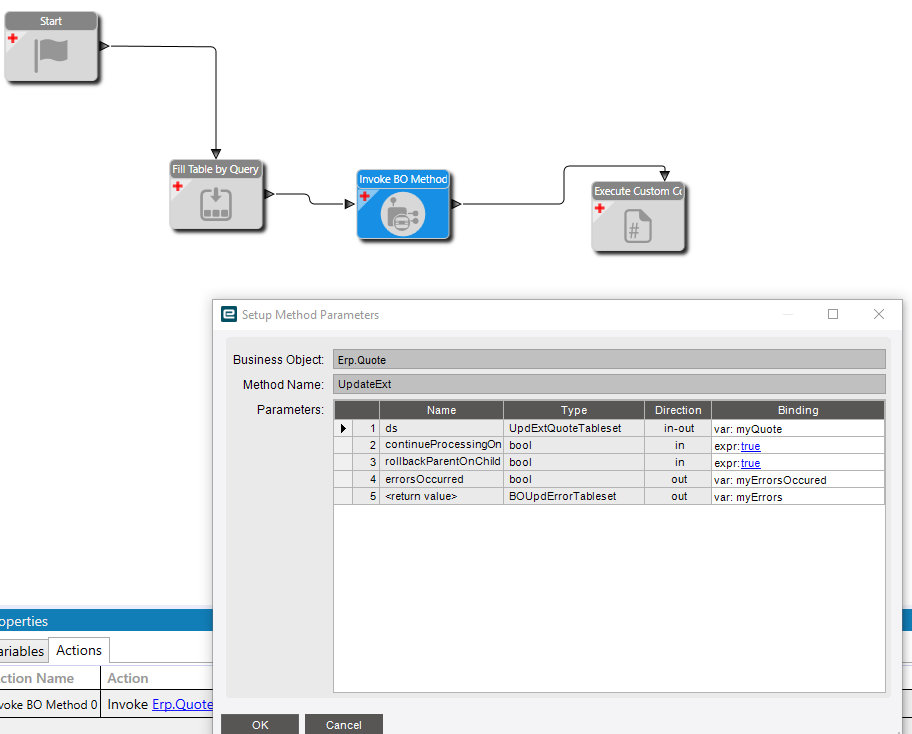Click the 'rollbackParentOnChild' name cell

coord(441,462)
